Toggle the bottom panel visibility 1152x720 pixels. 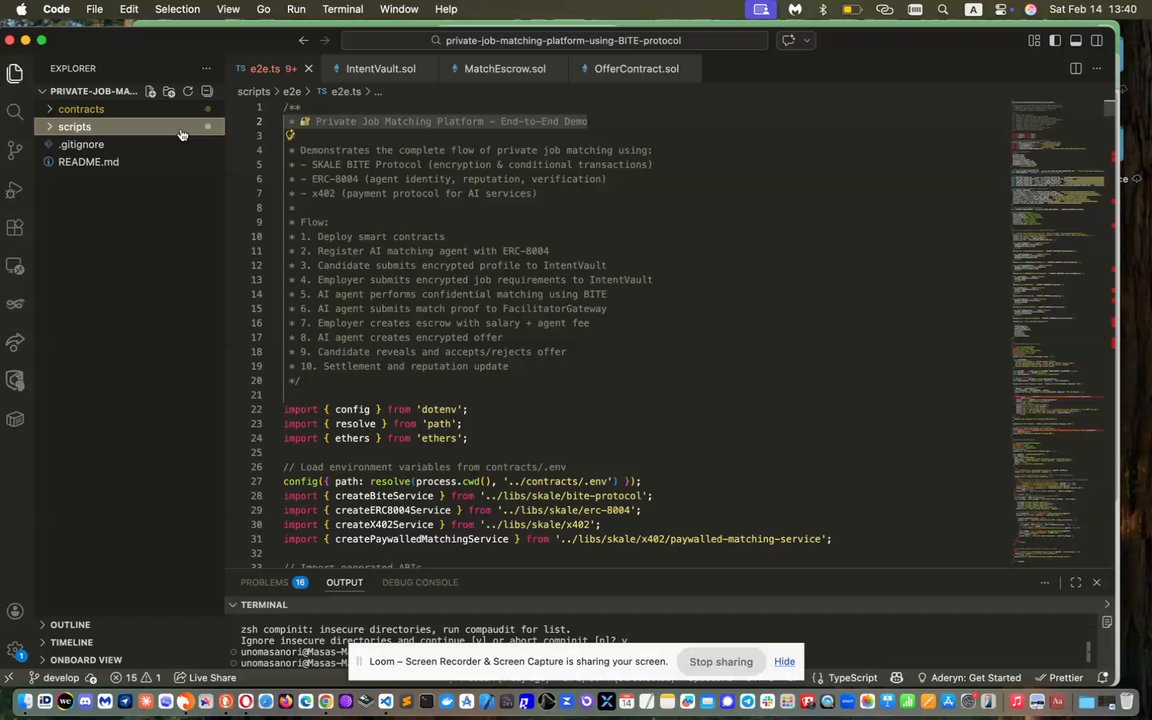click(1076, 40)
